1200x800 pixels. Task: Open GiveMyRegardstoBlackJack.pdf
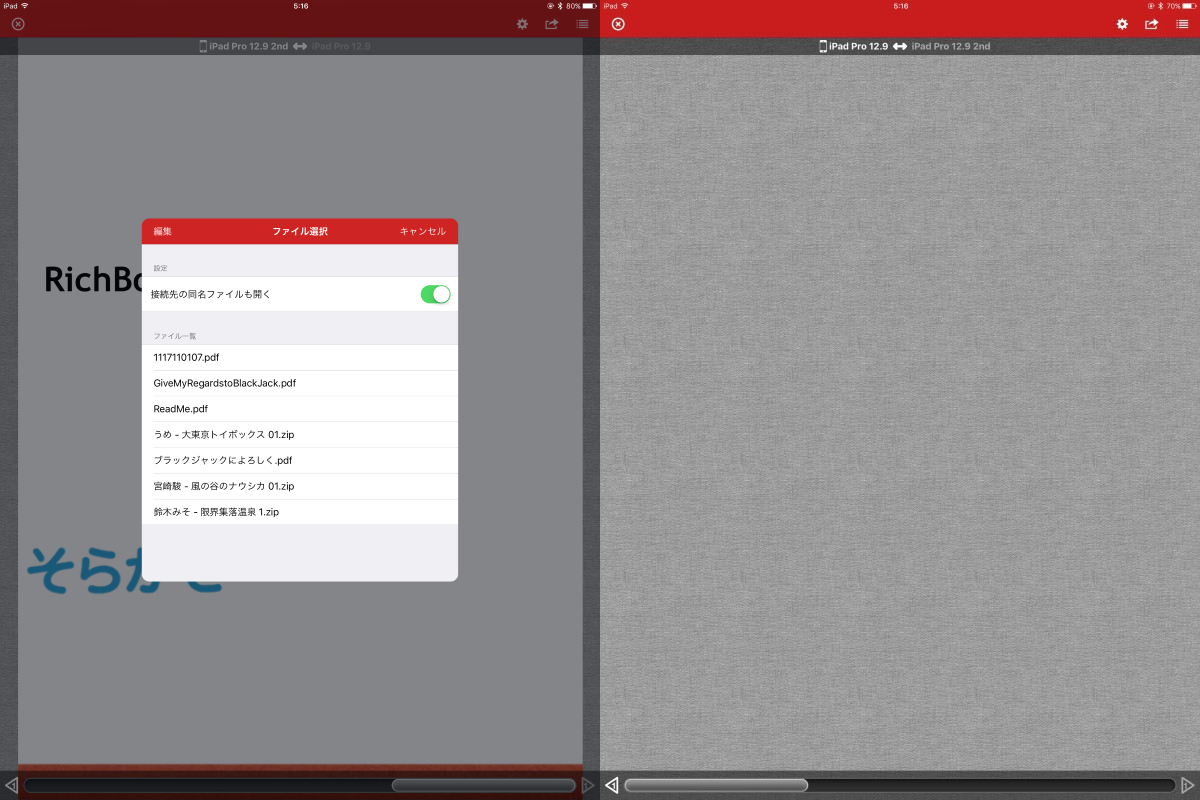point(300,383)
